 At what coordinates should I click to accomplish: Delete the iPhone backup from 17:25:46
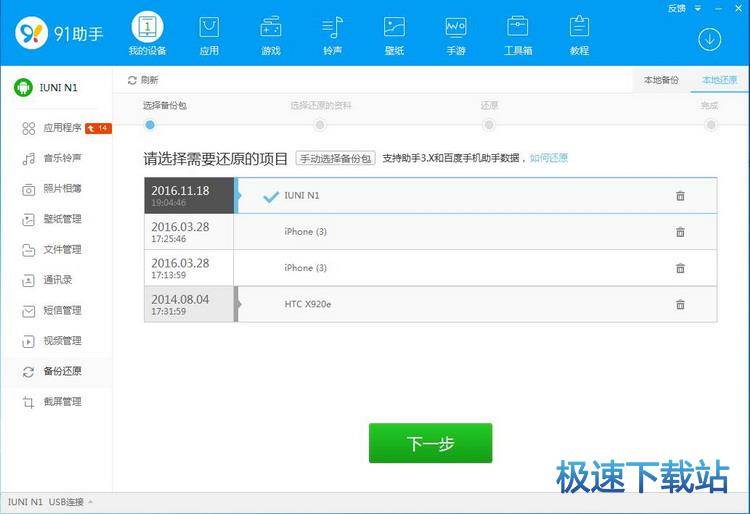(680, 232)
